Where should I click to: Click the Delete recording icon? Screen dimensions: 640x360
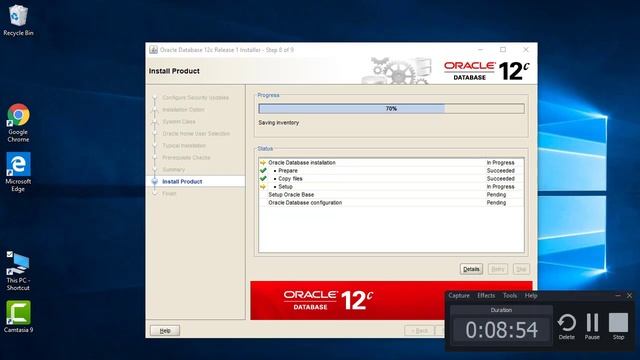(x=567, y=326)
